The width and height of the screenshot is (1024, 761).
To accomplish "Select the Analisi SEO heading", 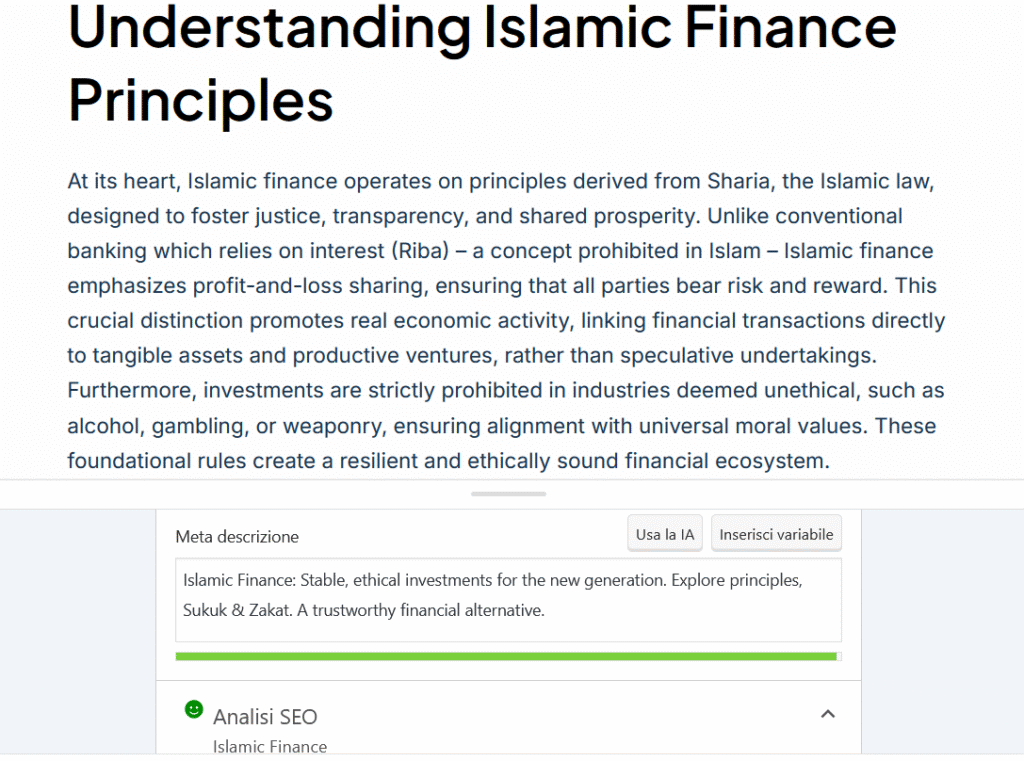I will tap(265, 717).
